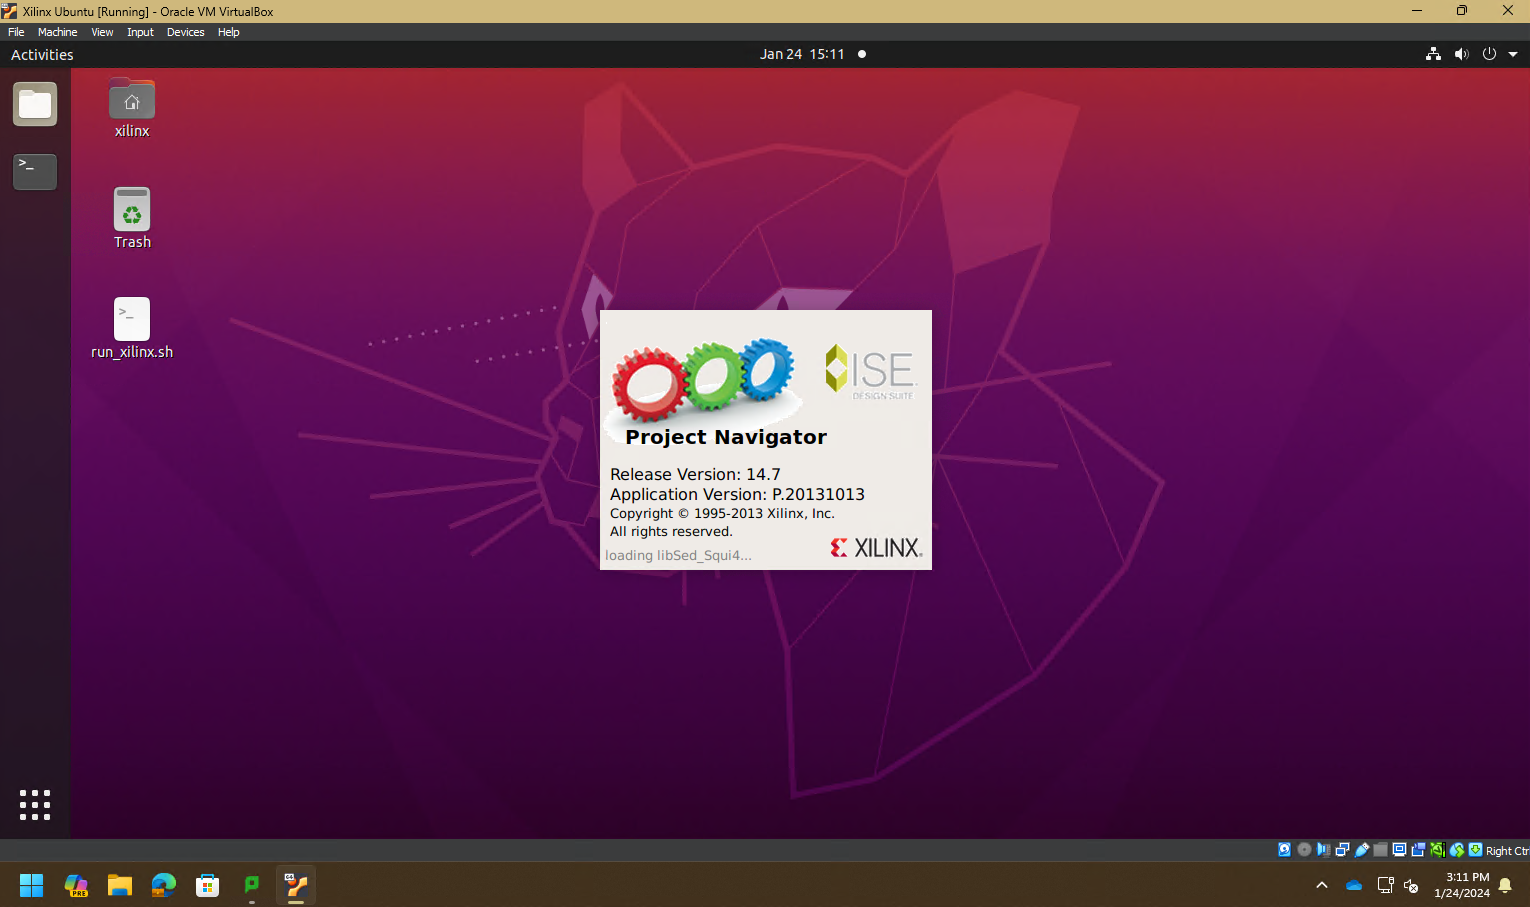Click the VirtualBox CPU/processor status indicator
The width and height of the screenshot is (1530, 907).
[x=1437, y=850]
